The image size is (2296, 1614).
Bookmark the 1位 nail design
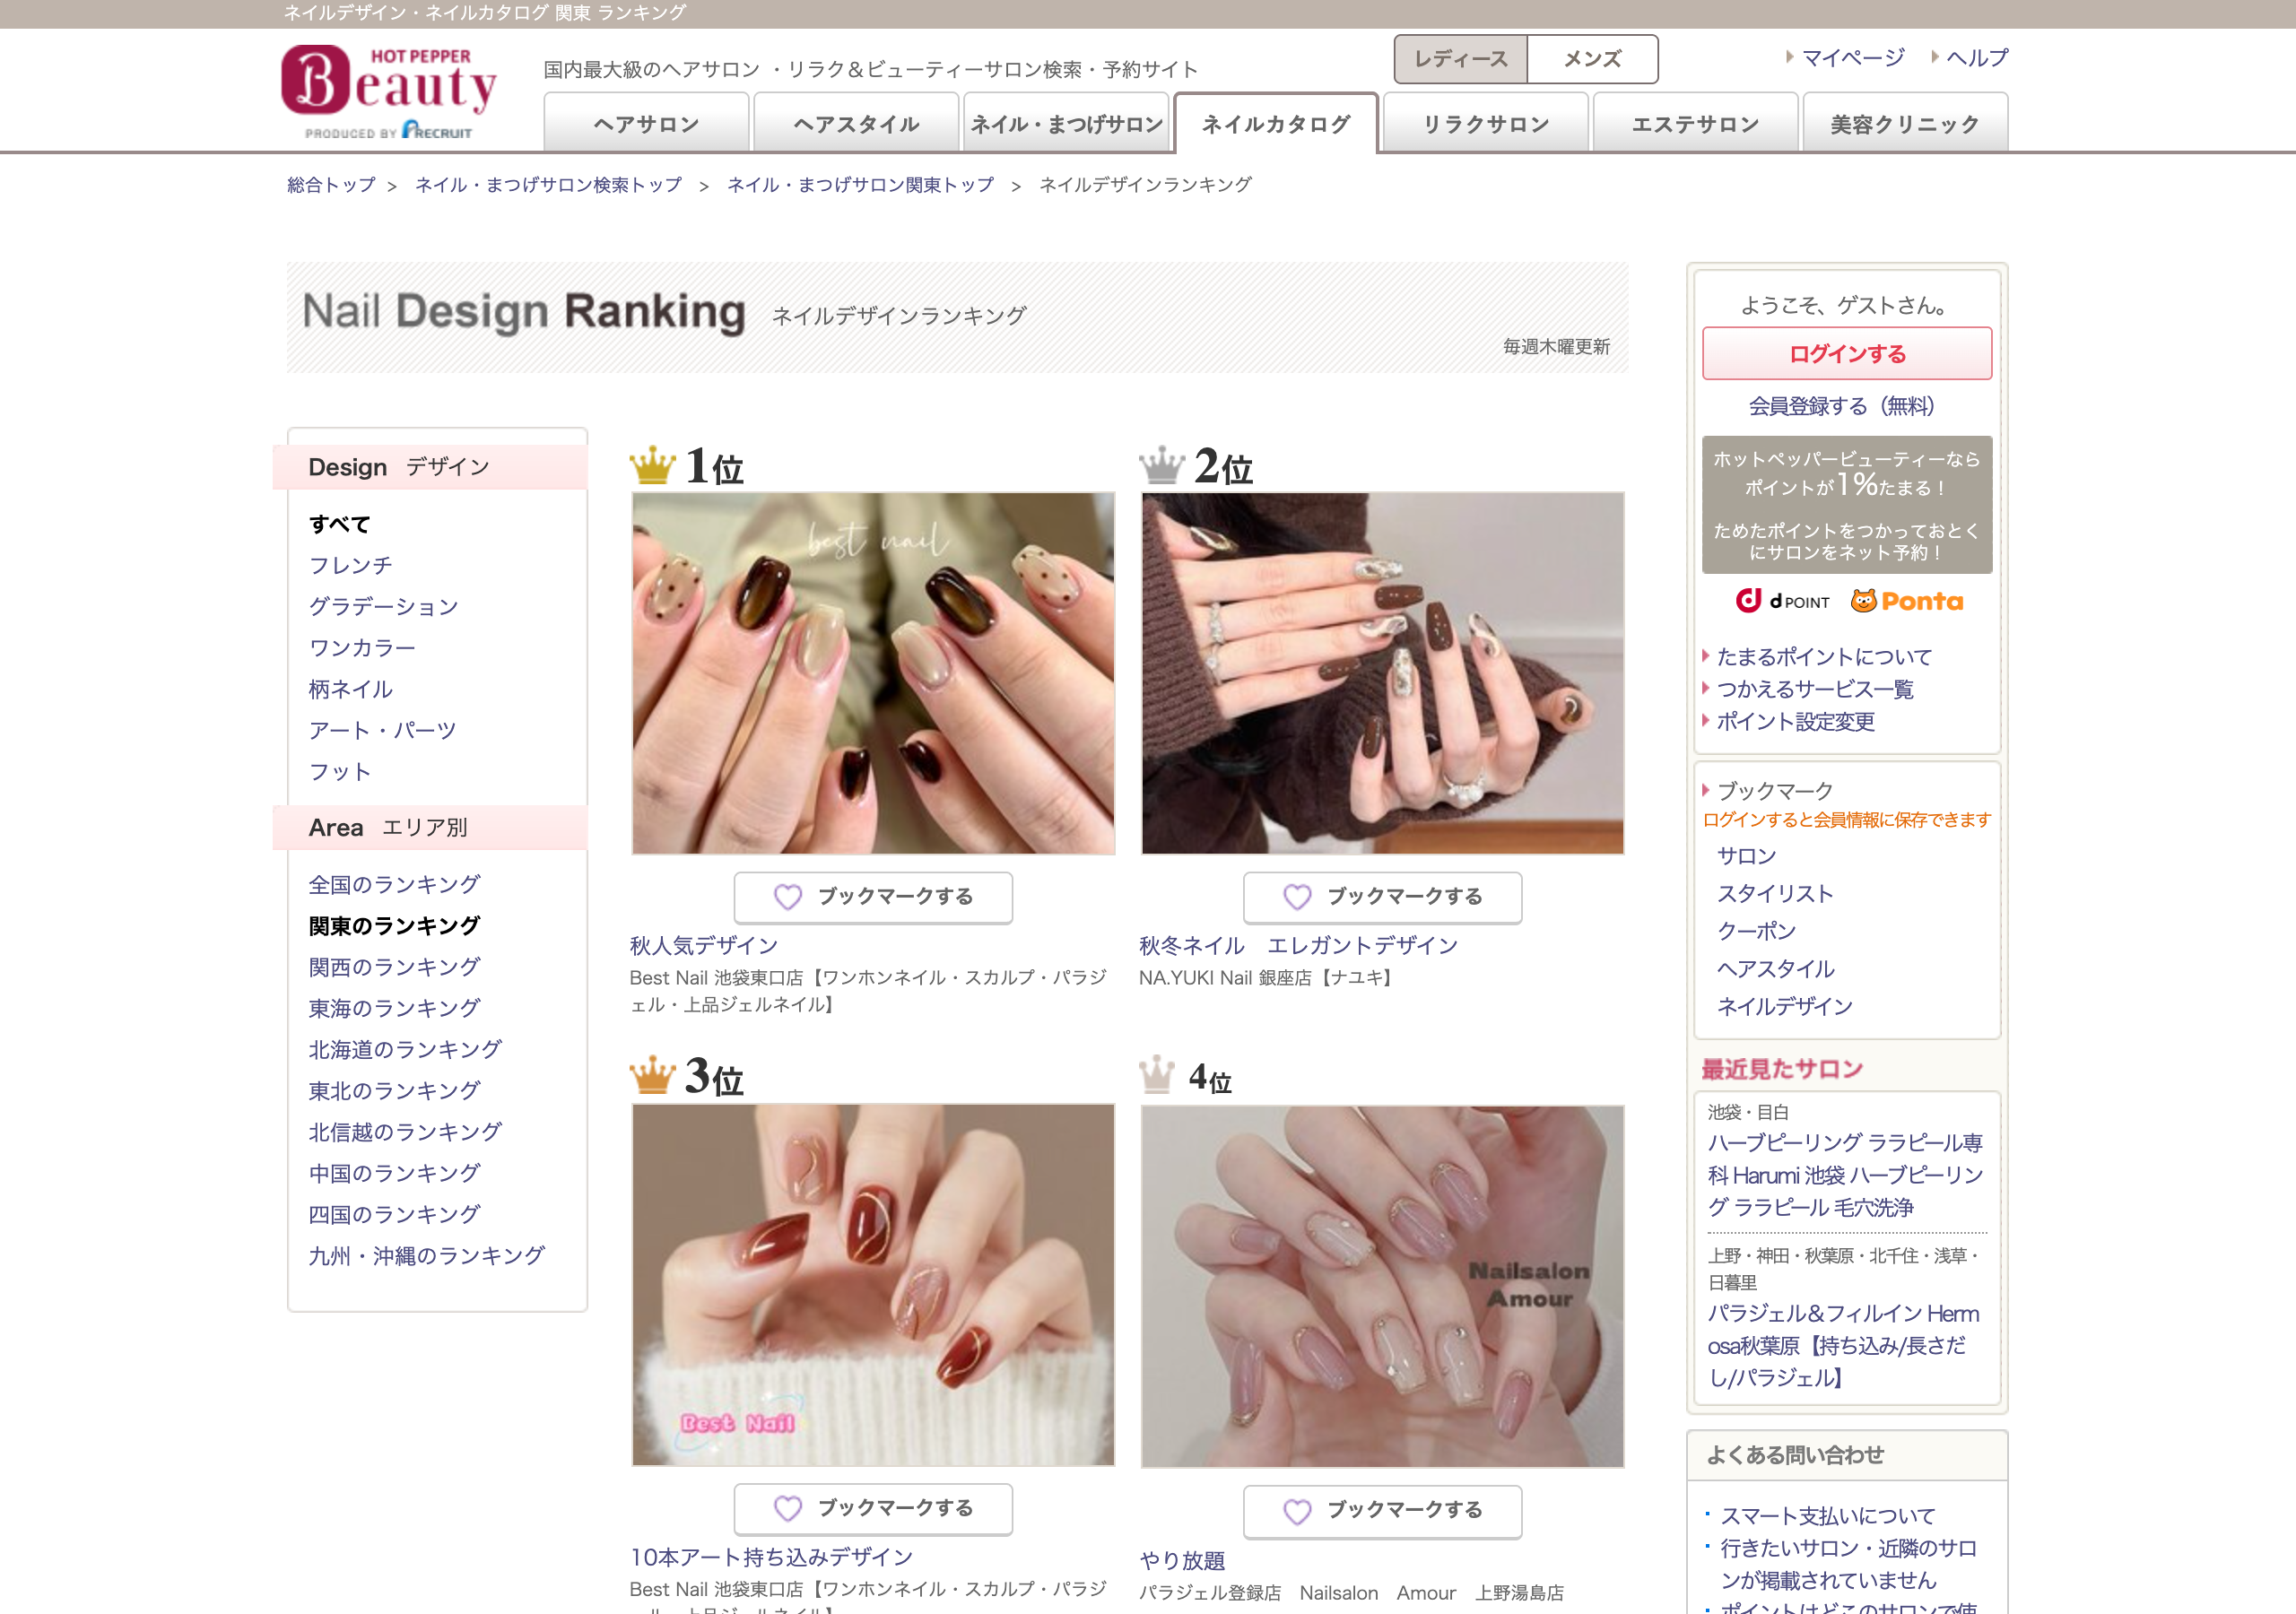pyautogui.click(x=873, y=897)
